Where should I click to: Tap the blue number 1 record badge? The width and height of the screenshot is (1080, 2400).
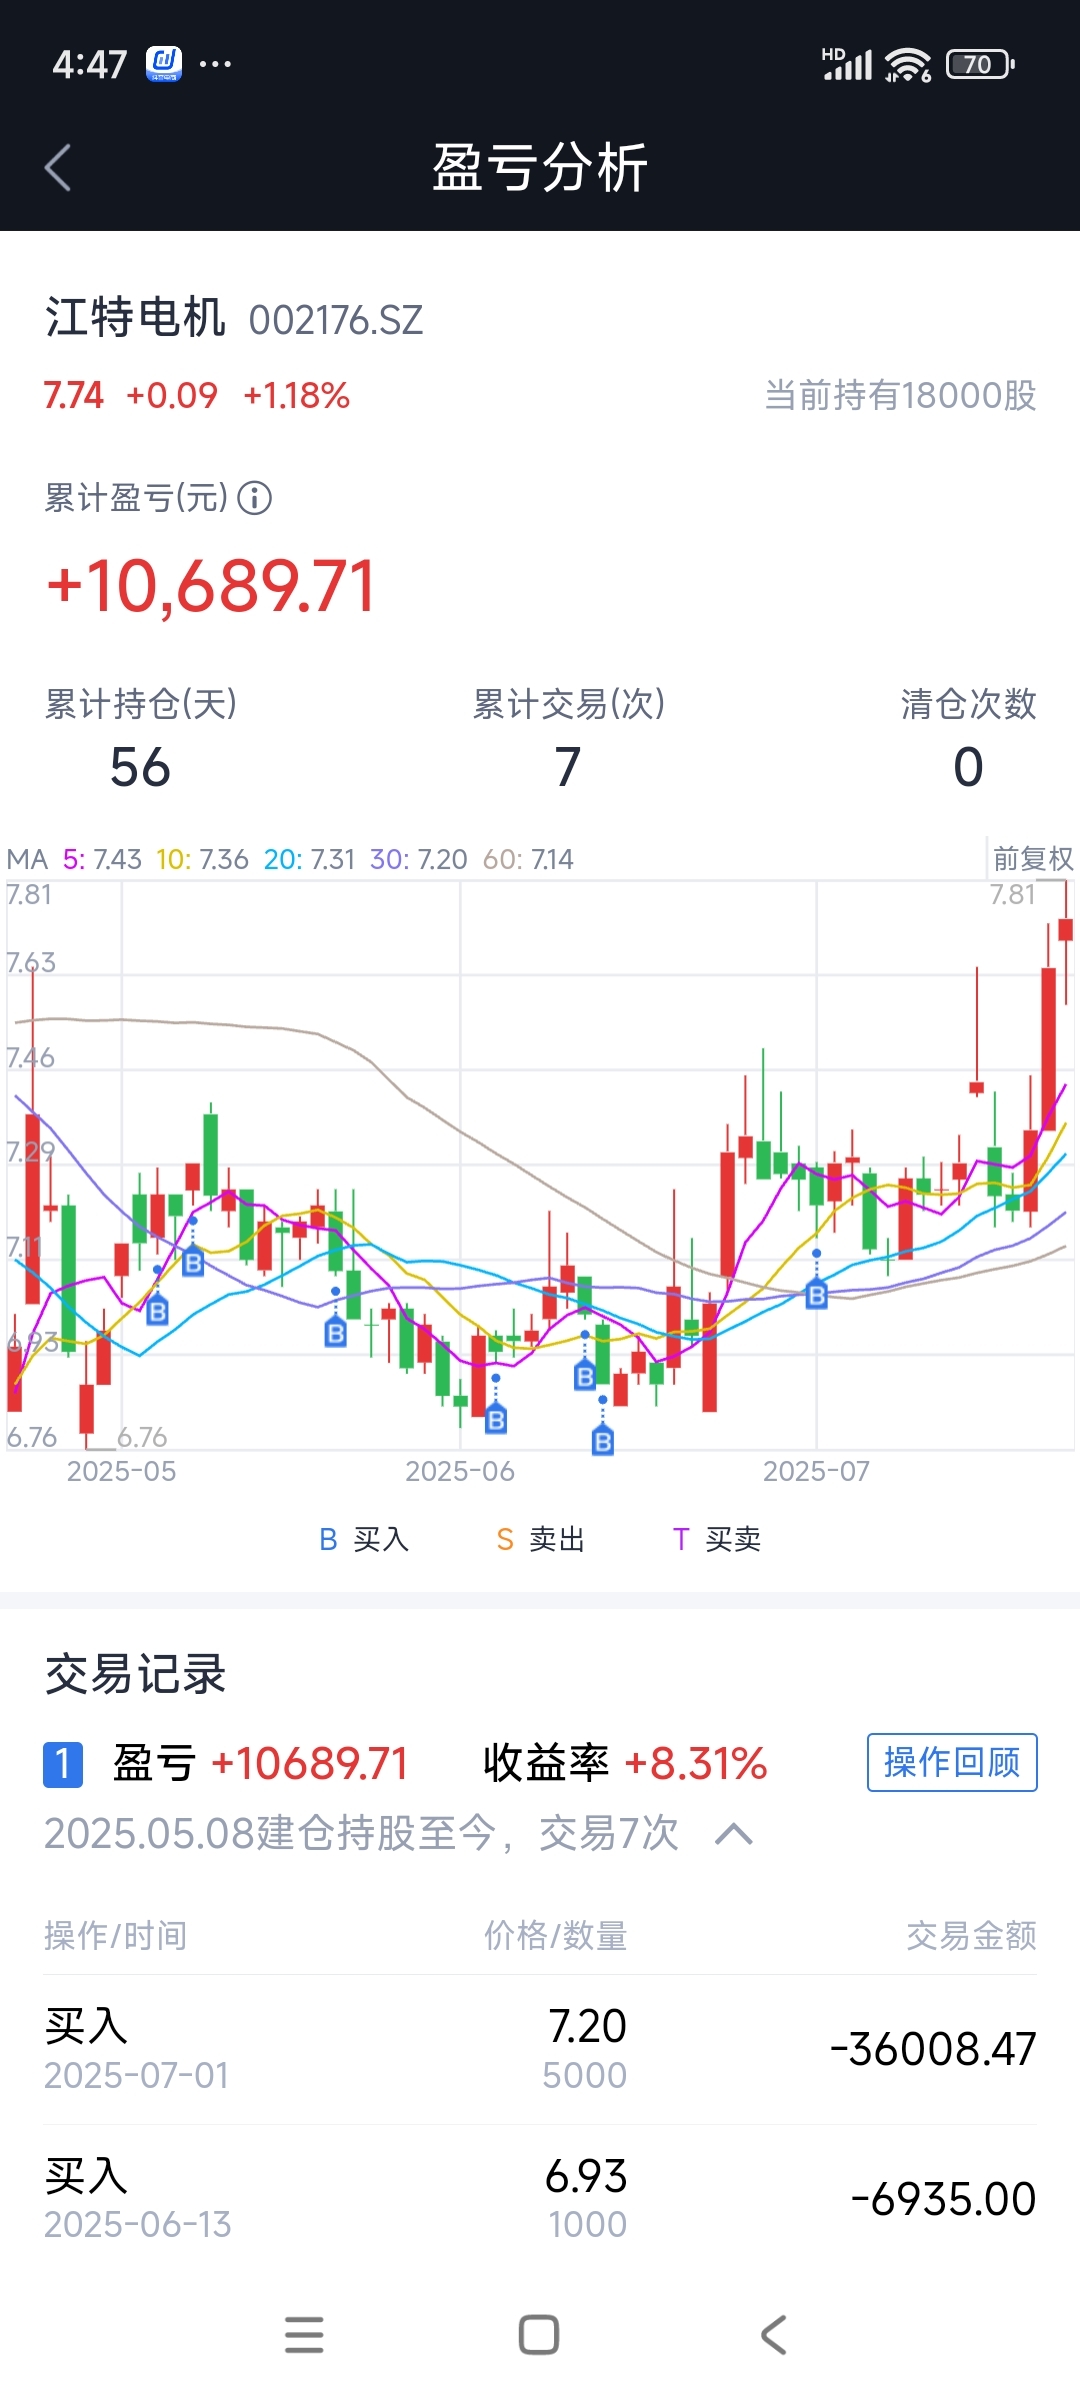63,1764
